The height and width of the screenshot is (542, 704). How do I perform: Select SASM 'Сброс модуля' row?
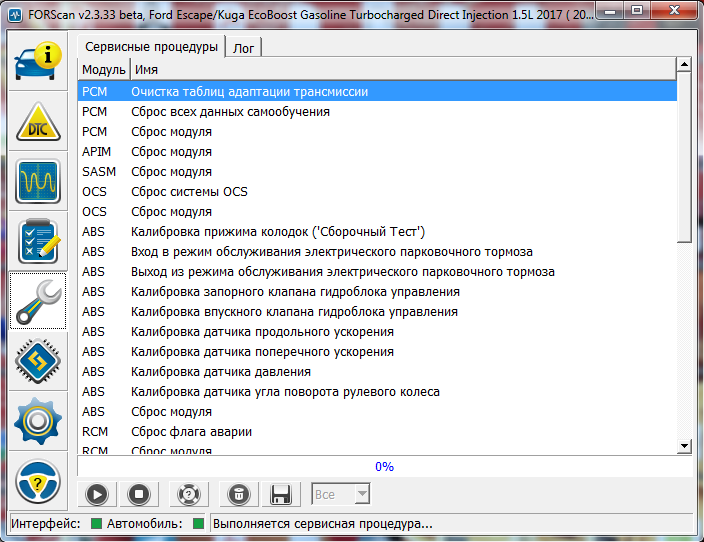coord(377,172)
